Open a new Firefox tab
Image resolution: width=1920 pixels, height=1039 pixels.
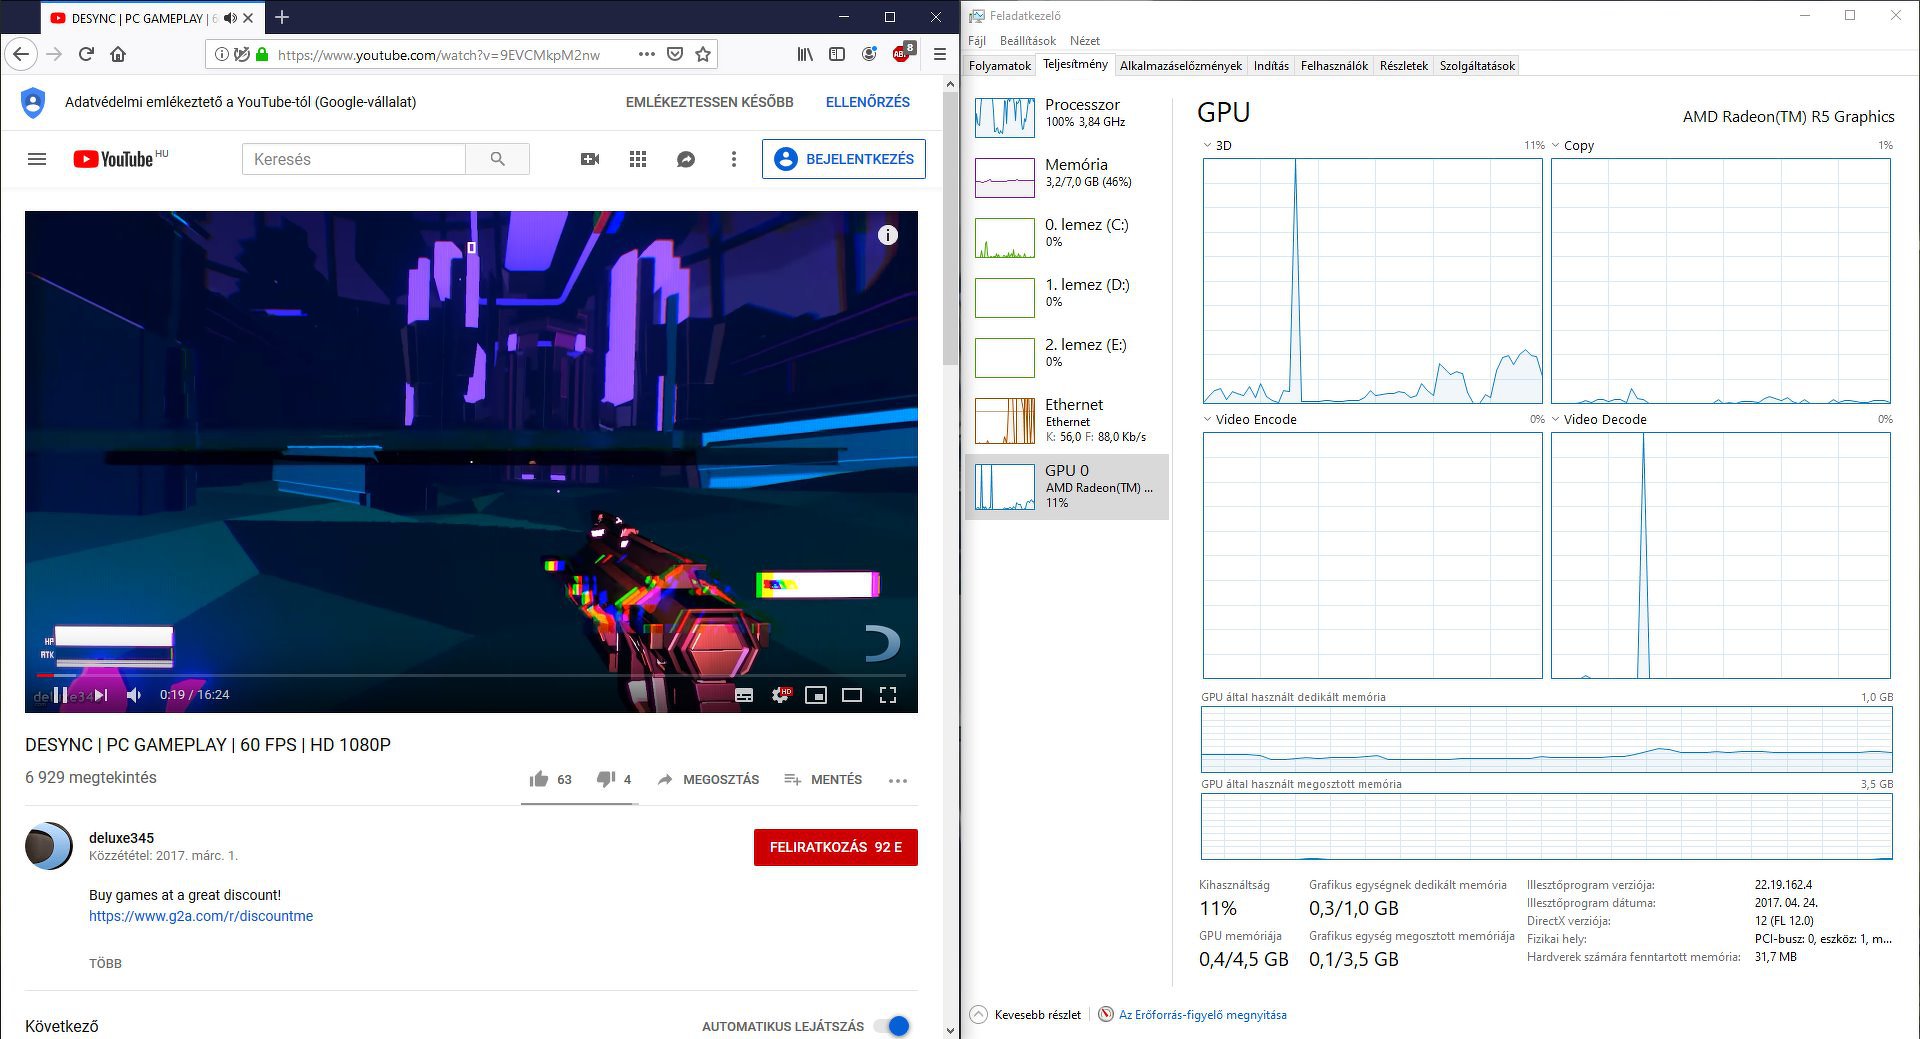click(x=282, y=17)
